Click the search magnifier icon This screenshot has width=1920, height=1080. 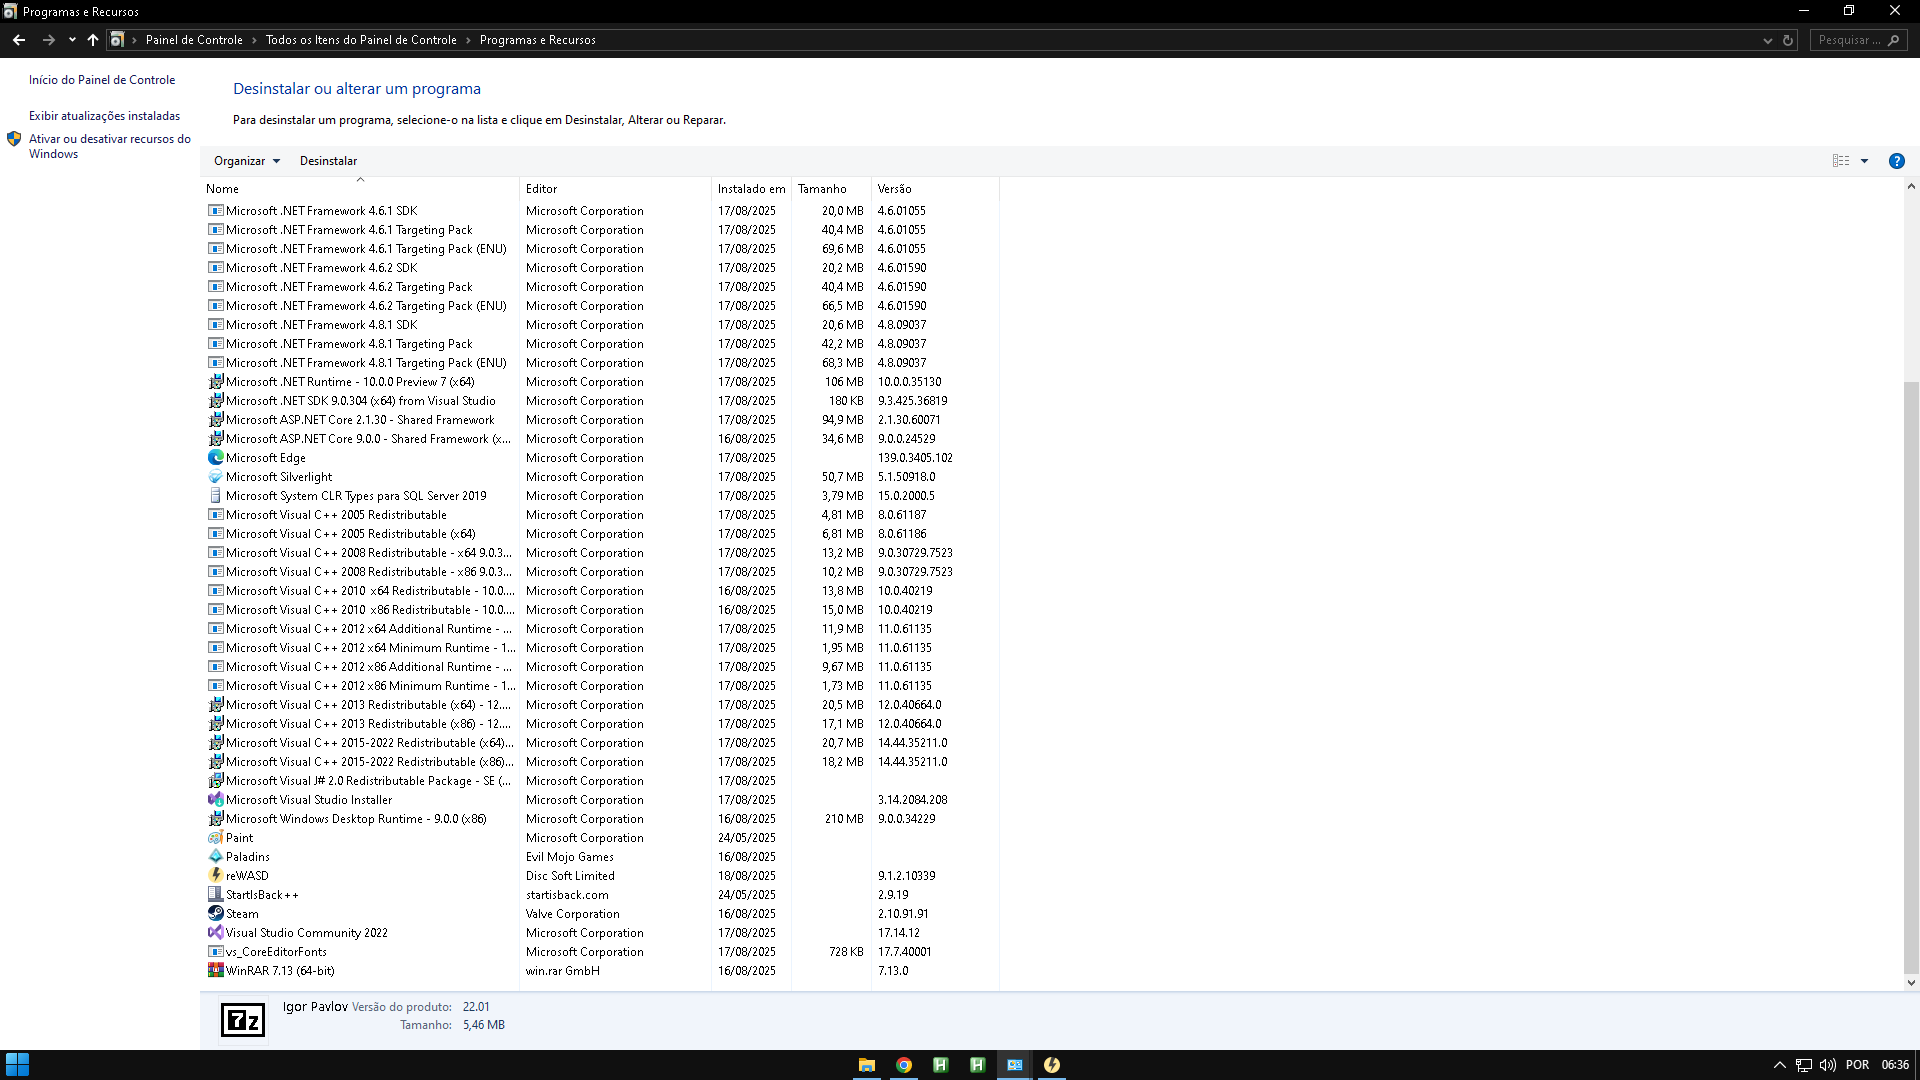click(1893, 40)
